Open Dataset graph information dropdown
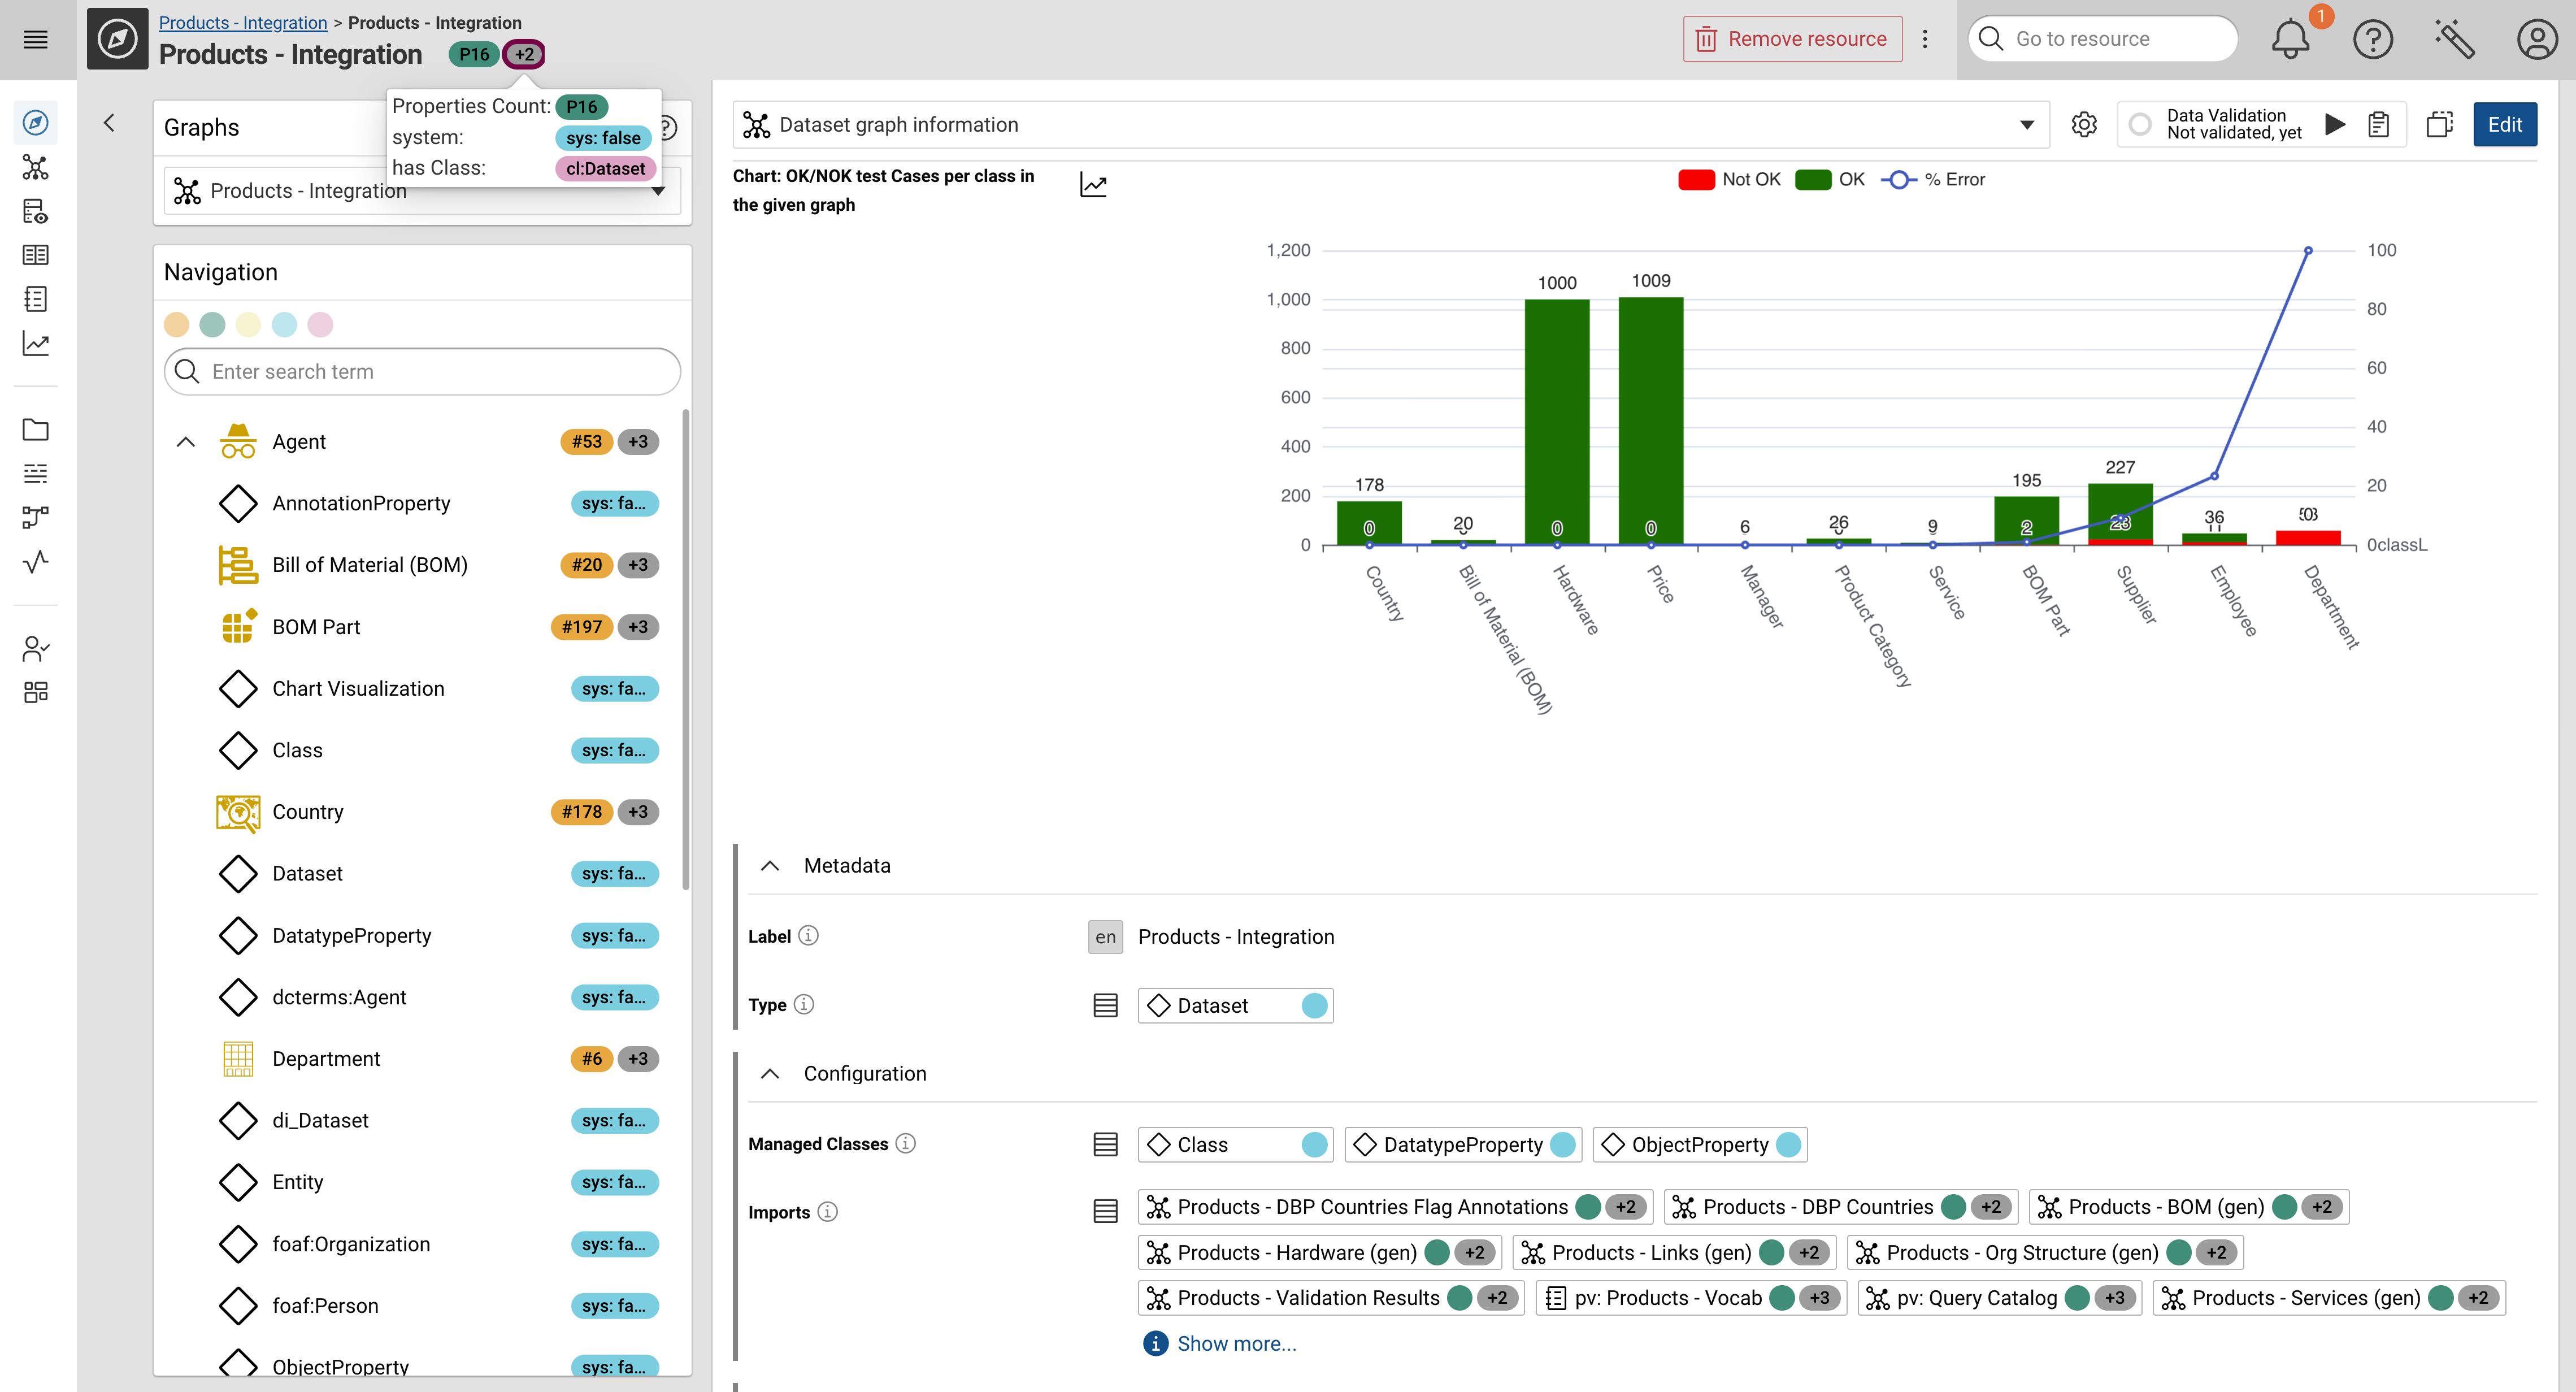The height and width of the screenshot is (1392, 2576). [x=2026, y=125]
